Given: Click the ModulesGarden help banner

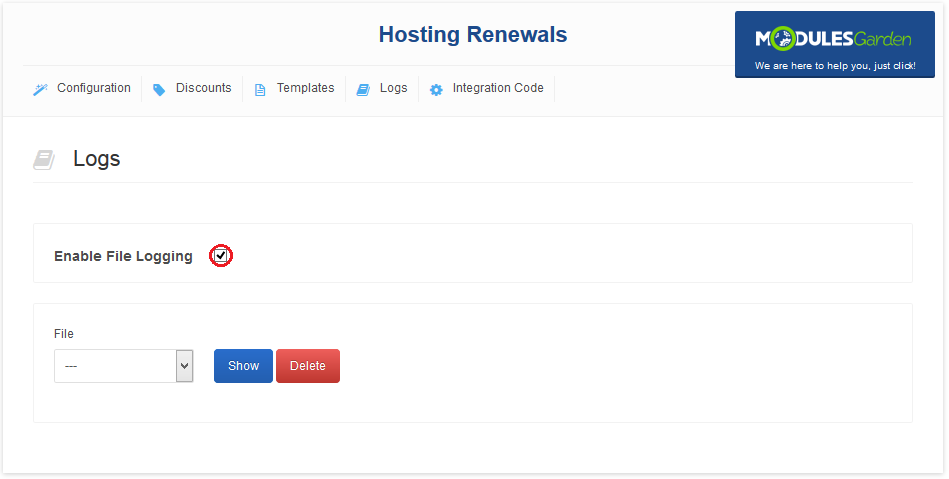Looking at the screenshot, I should point(835,44).
